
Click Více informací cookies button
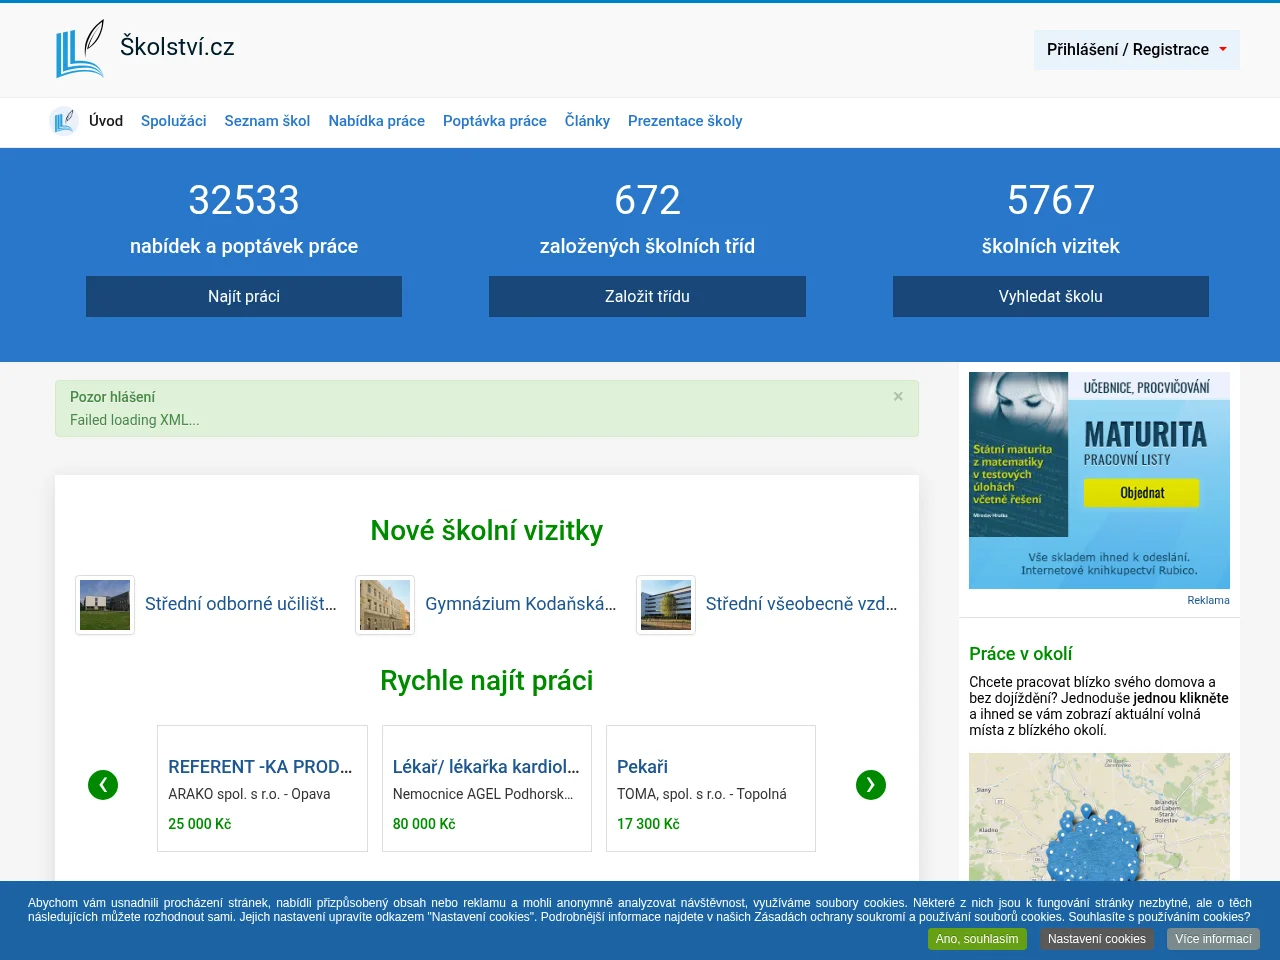click(x=1213, y=939)
